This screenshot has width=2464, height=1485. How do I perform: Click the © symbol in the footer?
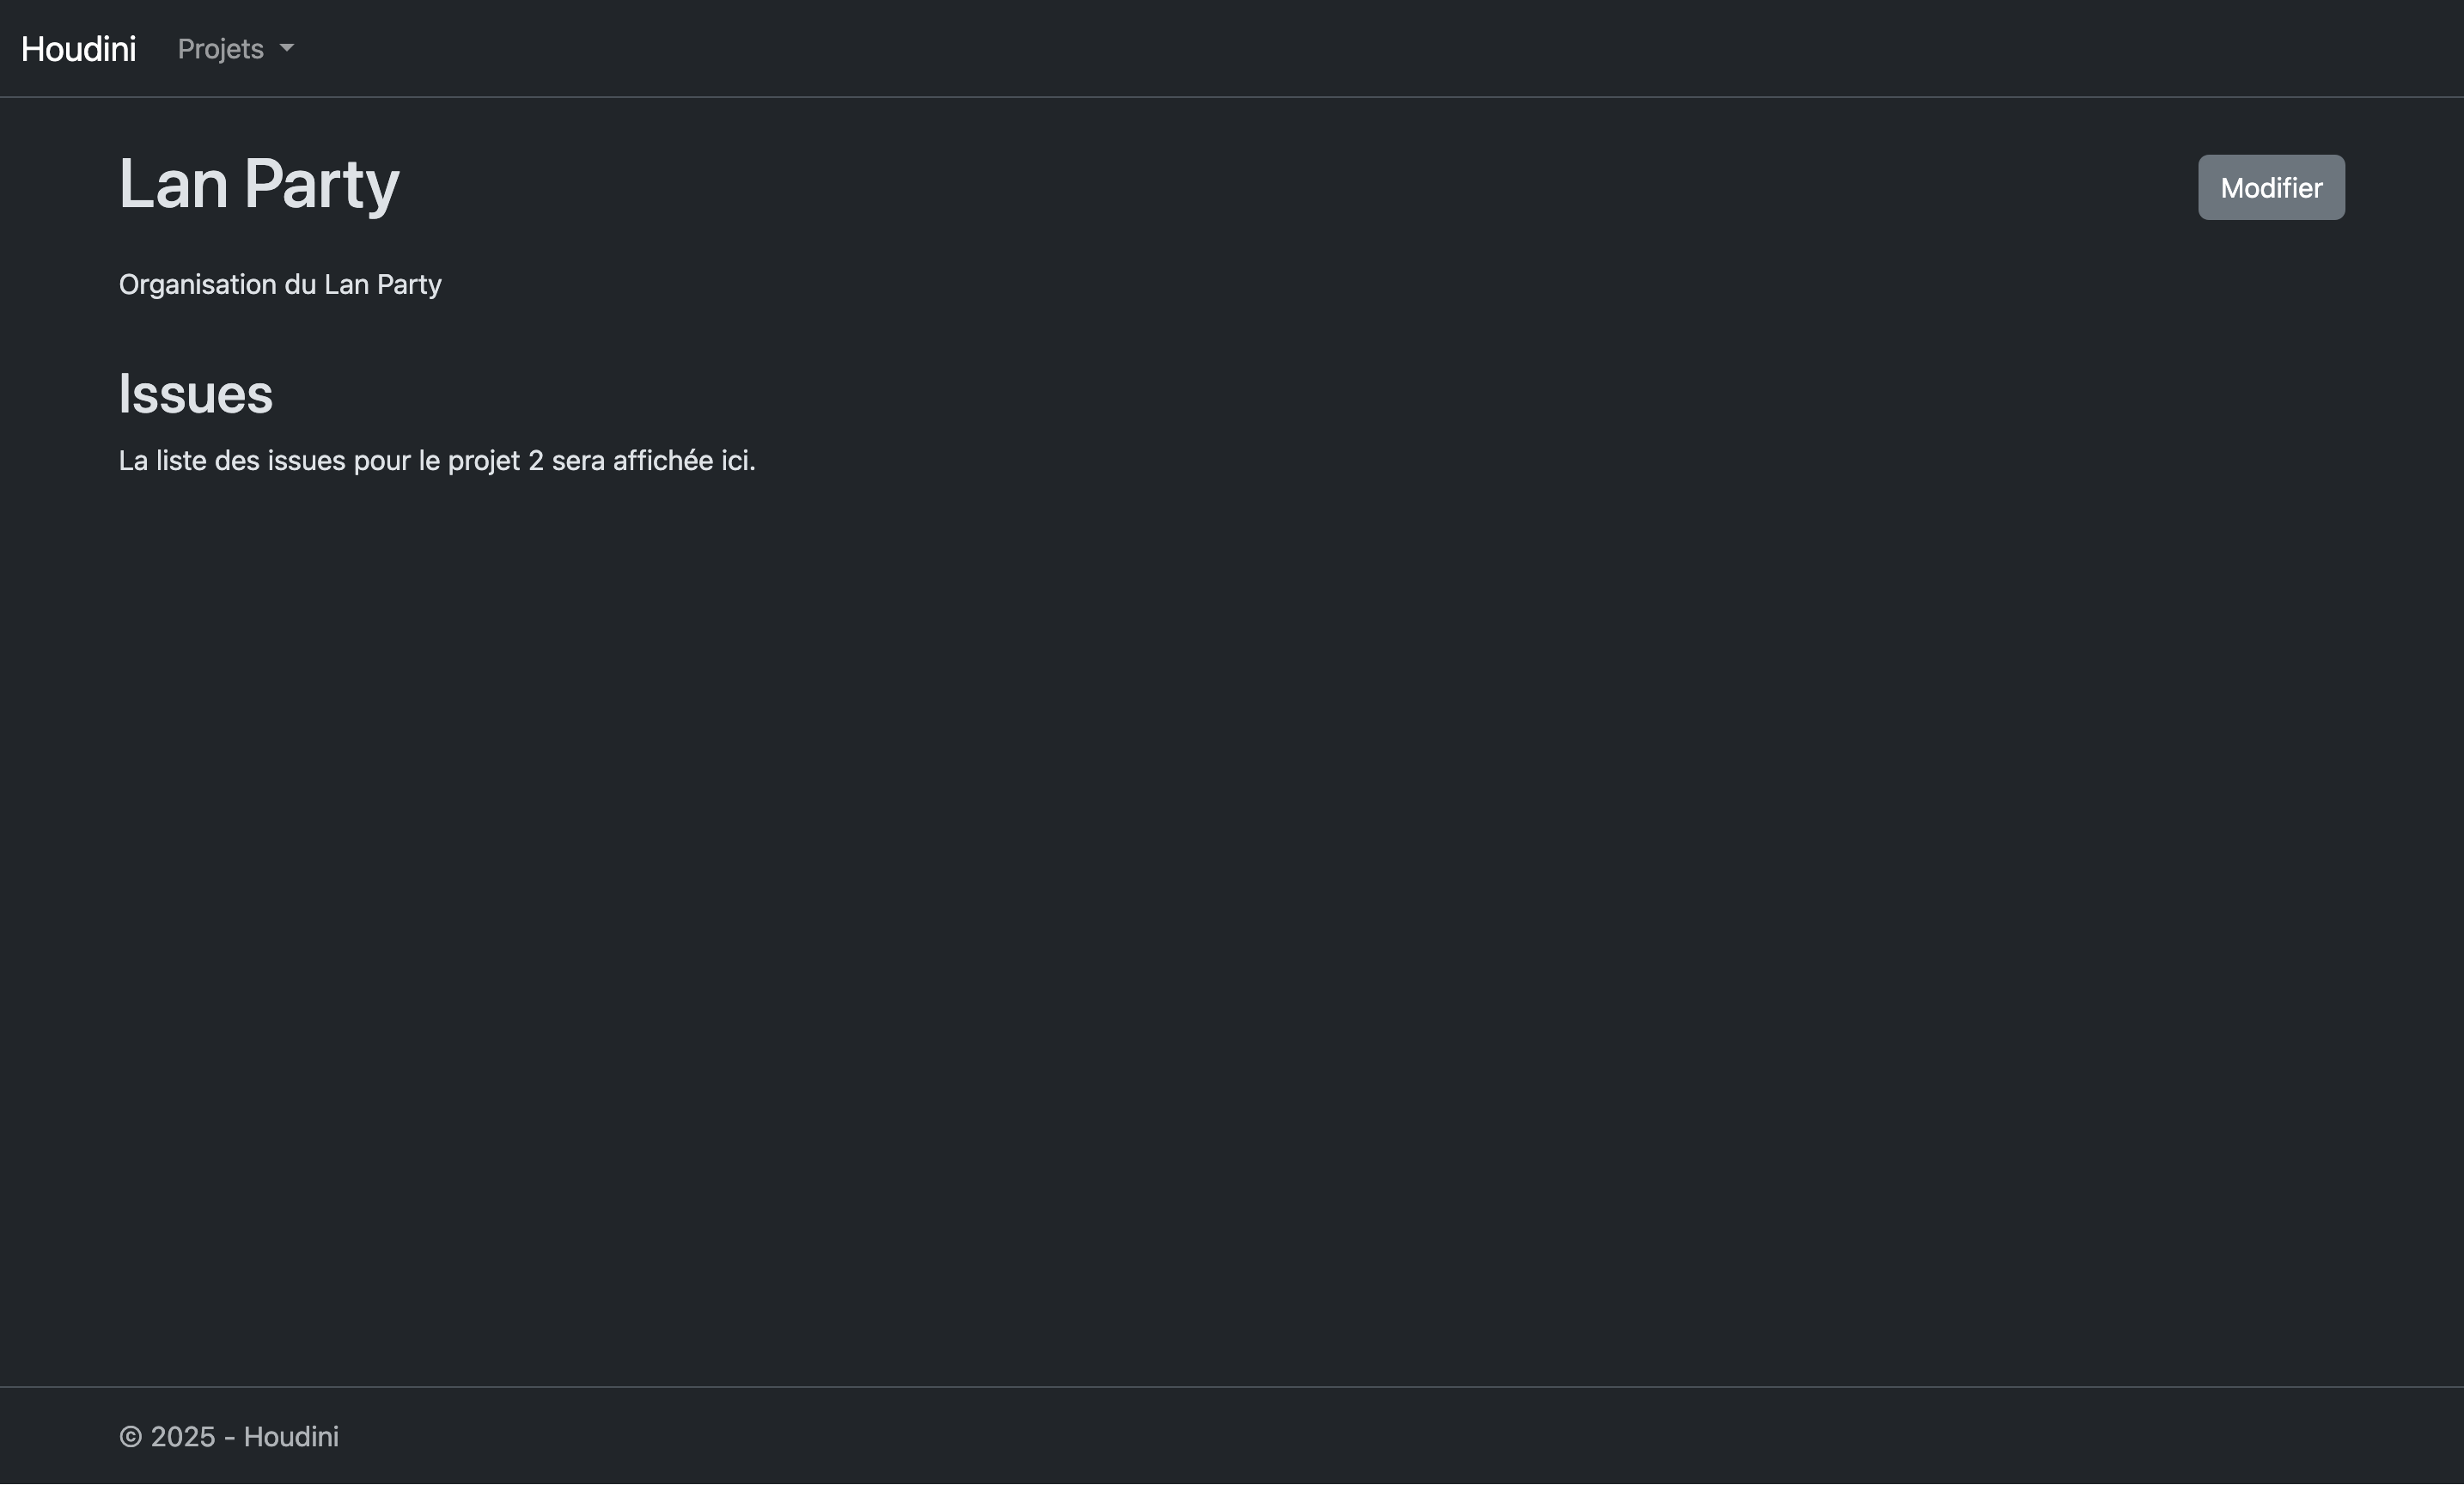(130, 1437)
